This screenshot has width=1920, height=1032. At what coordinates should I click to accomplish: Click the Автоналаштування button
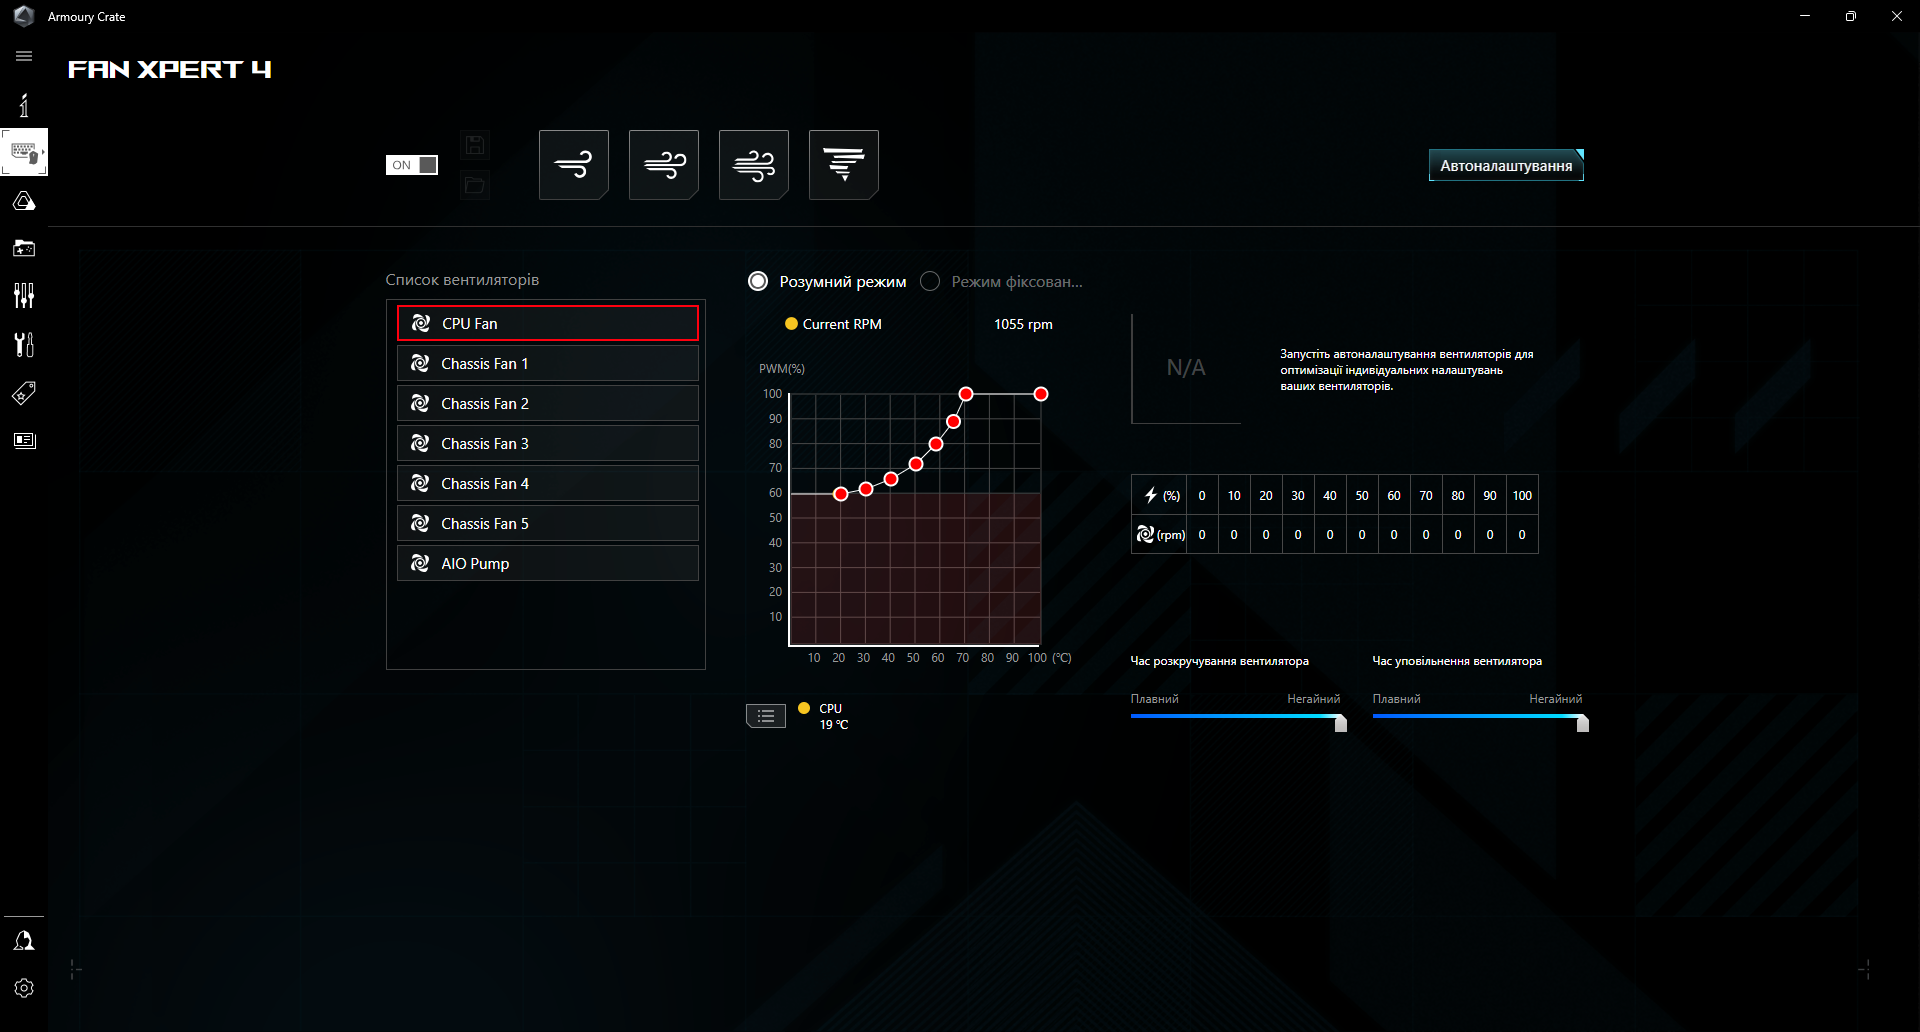1506,165
